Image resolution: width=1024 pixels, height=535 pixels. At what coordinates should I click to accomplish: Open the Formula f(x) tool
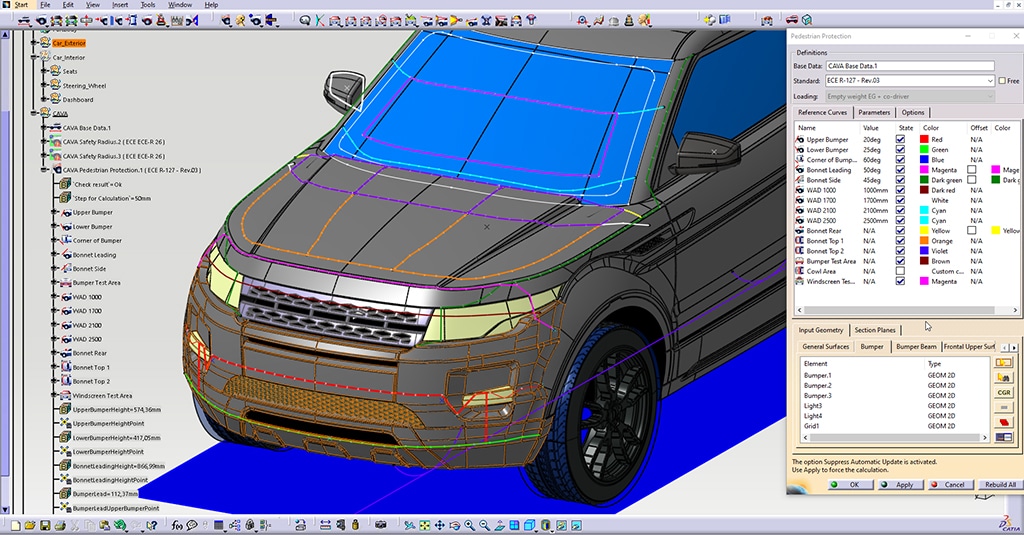coord(177,525)
